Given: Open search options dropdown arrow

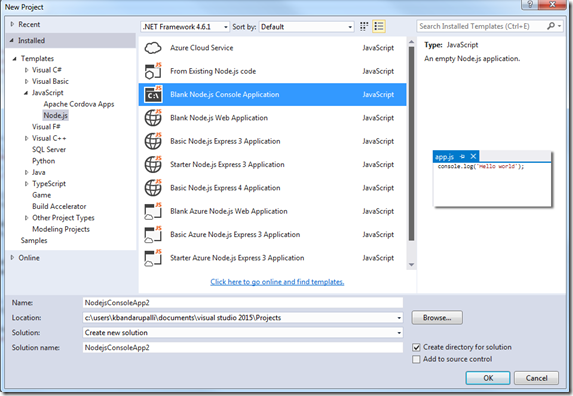Looking at the screenshot, I should pos(559,26).
